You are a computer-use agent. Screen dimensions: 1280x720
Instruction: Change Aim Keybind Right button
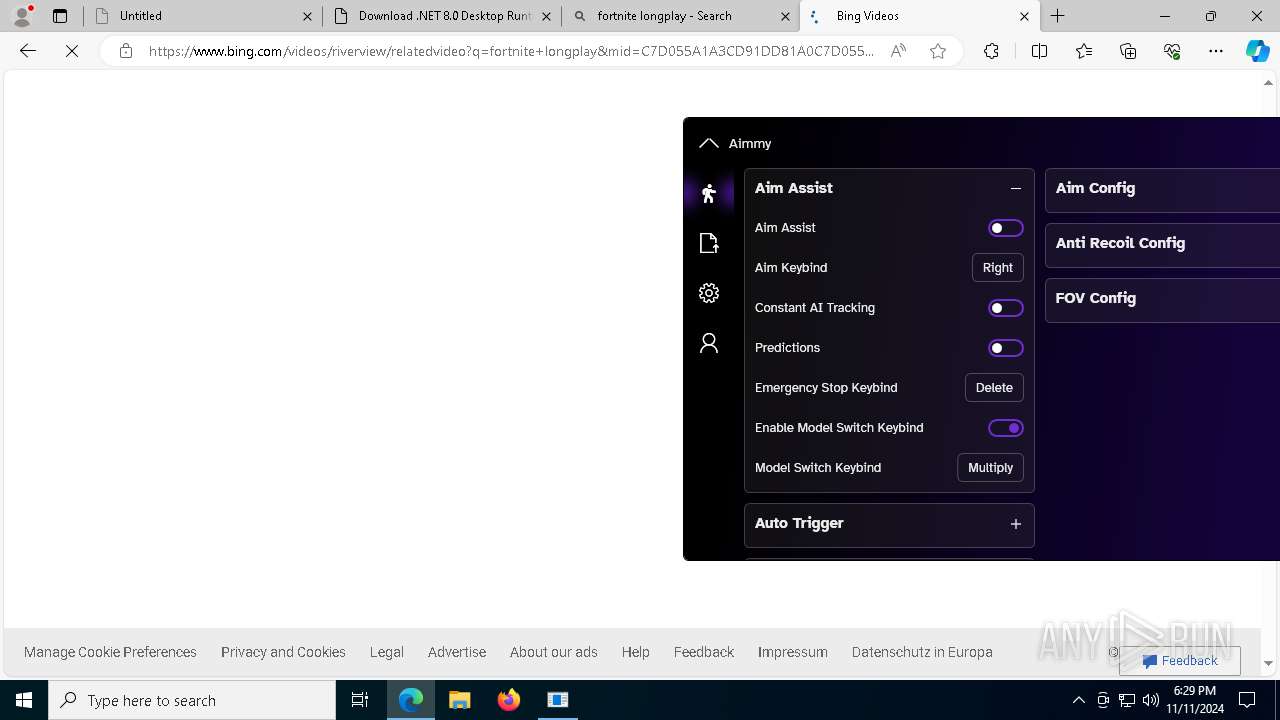[x=998, y=268]
